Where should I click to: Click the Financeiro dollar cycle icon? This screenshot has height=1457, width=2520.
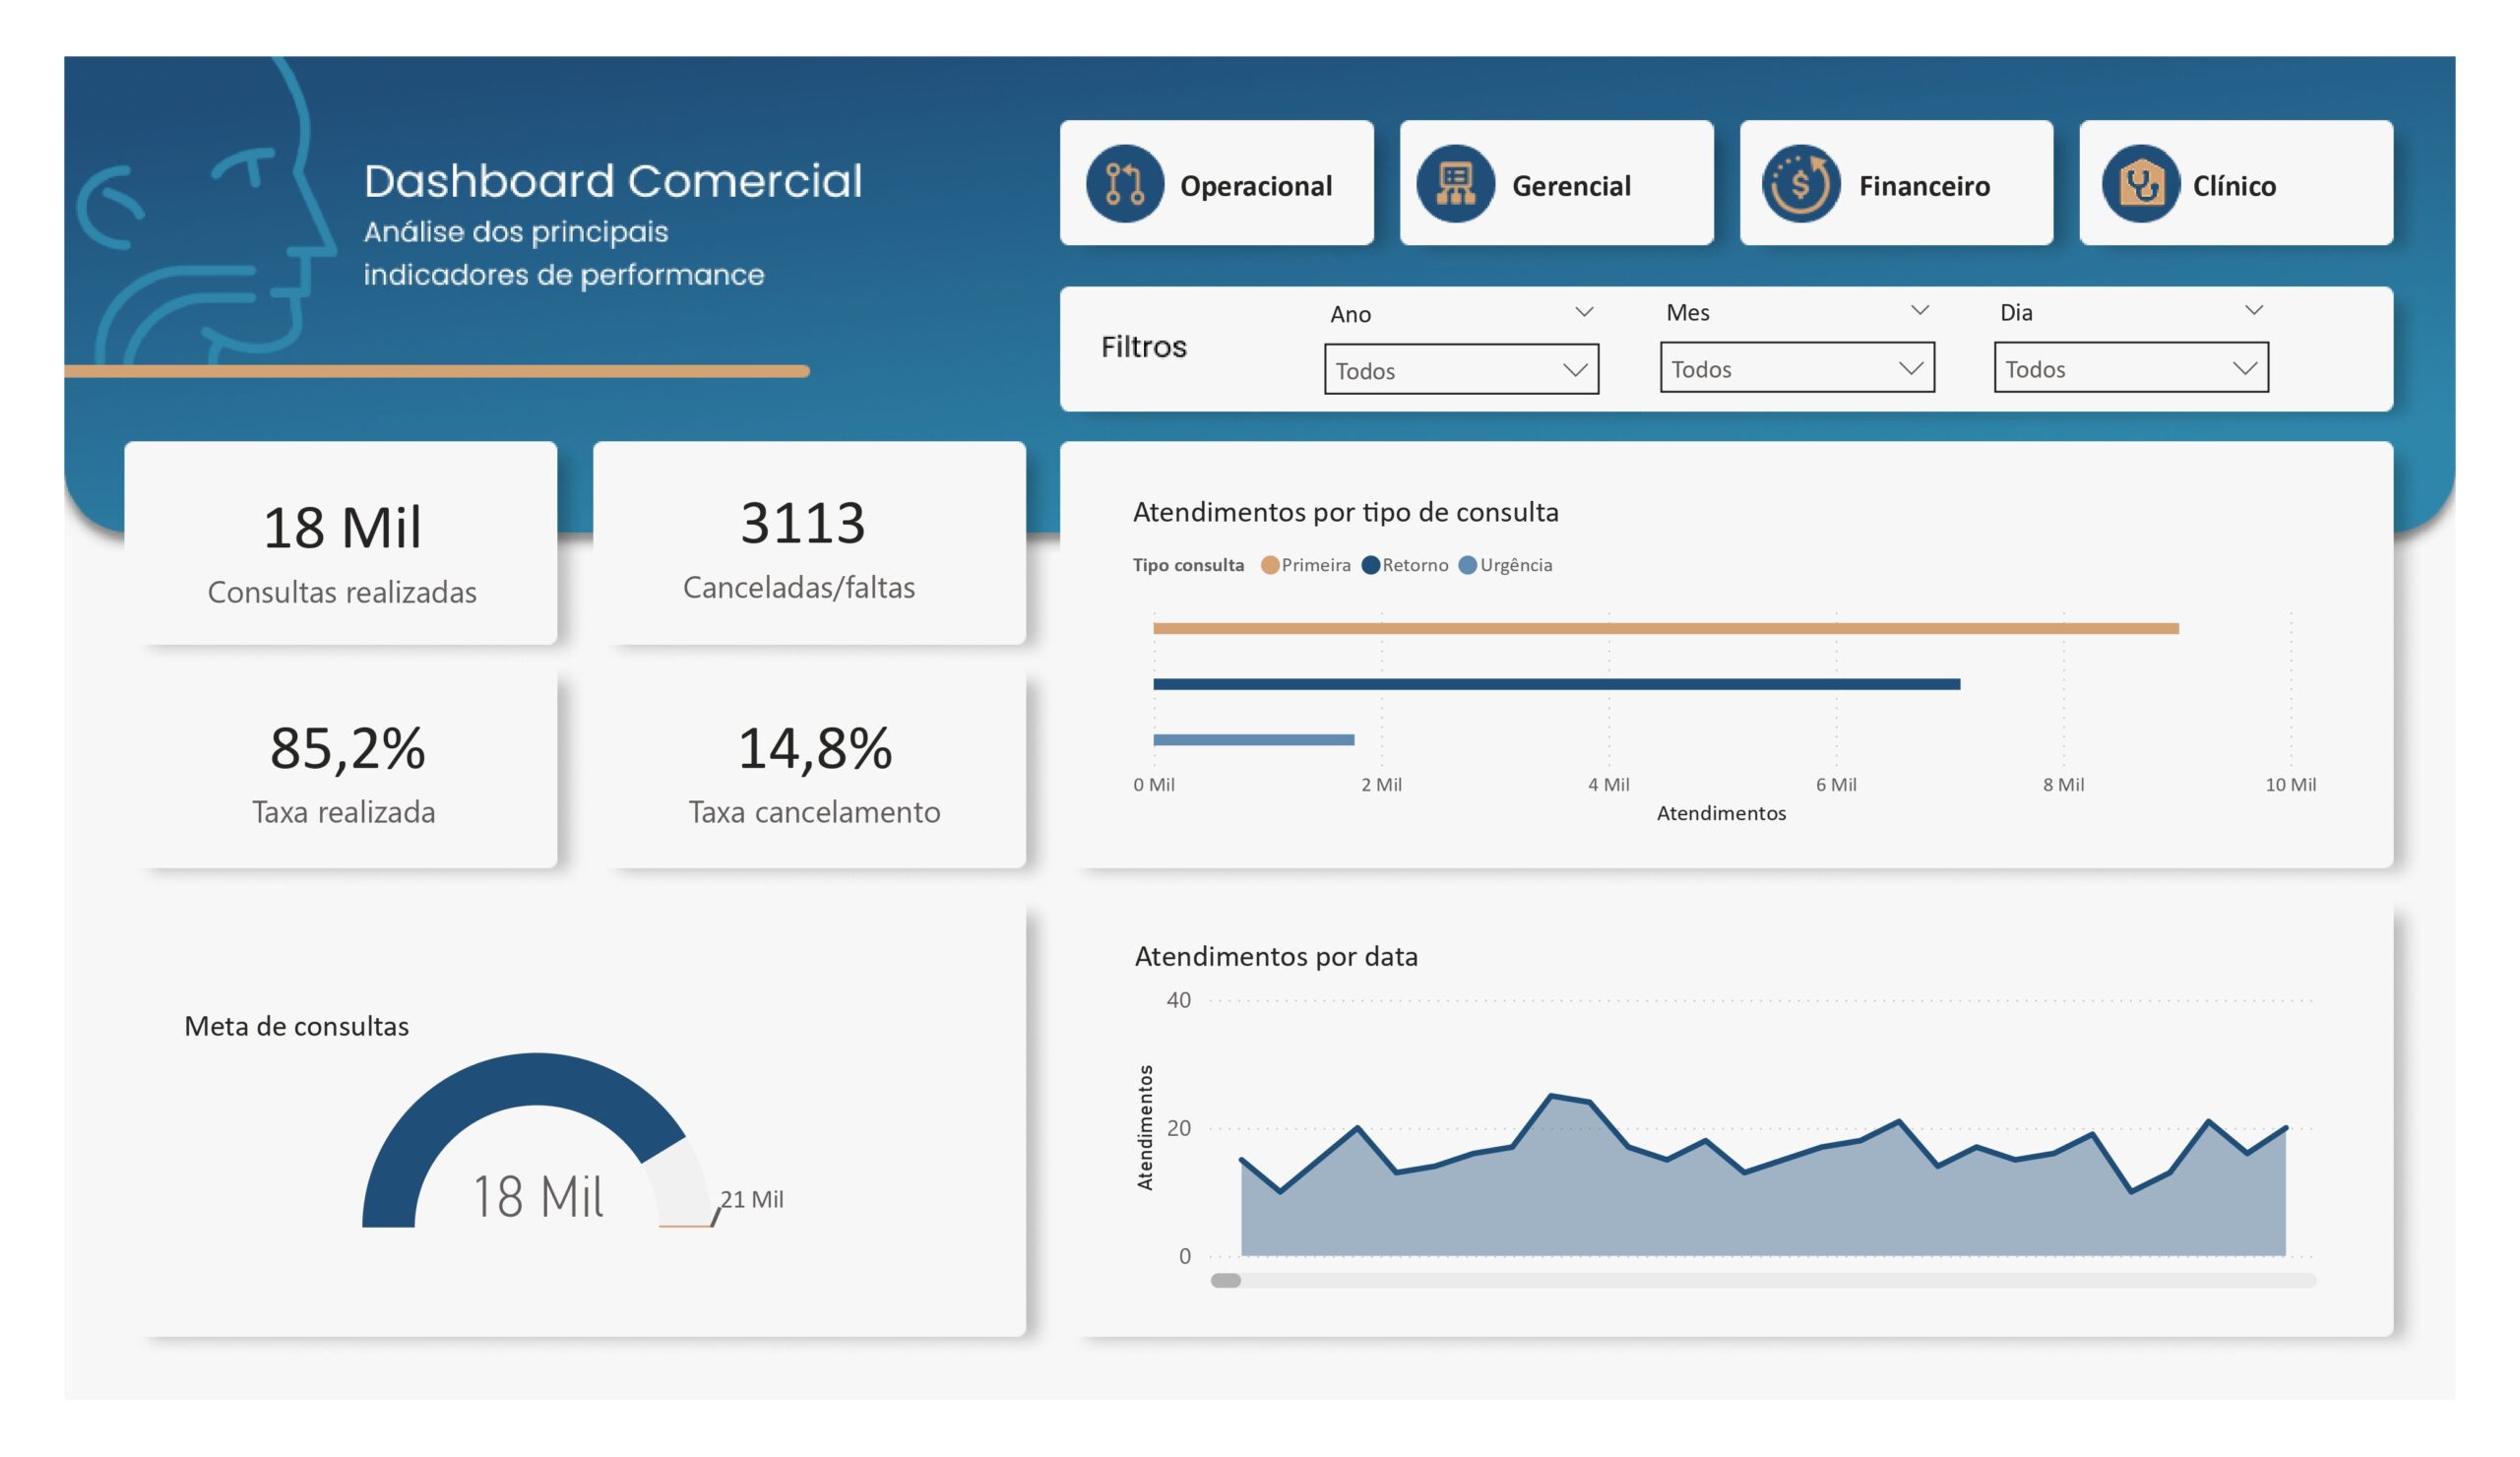[1800, 184]
